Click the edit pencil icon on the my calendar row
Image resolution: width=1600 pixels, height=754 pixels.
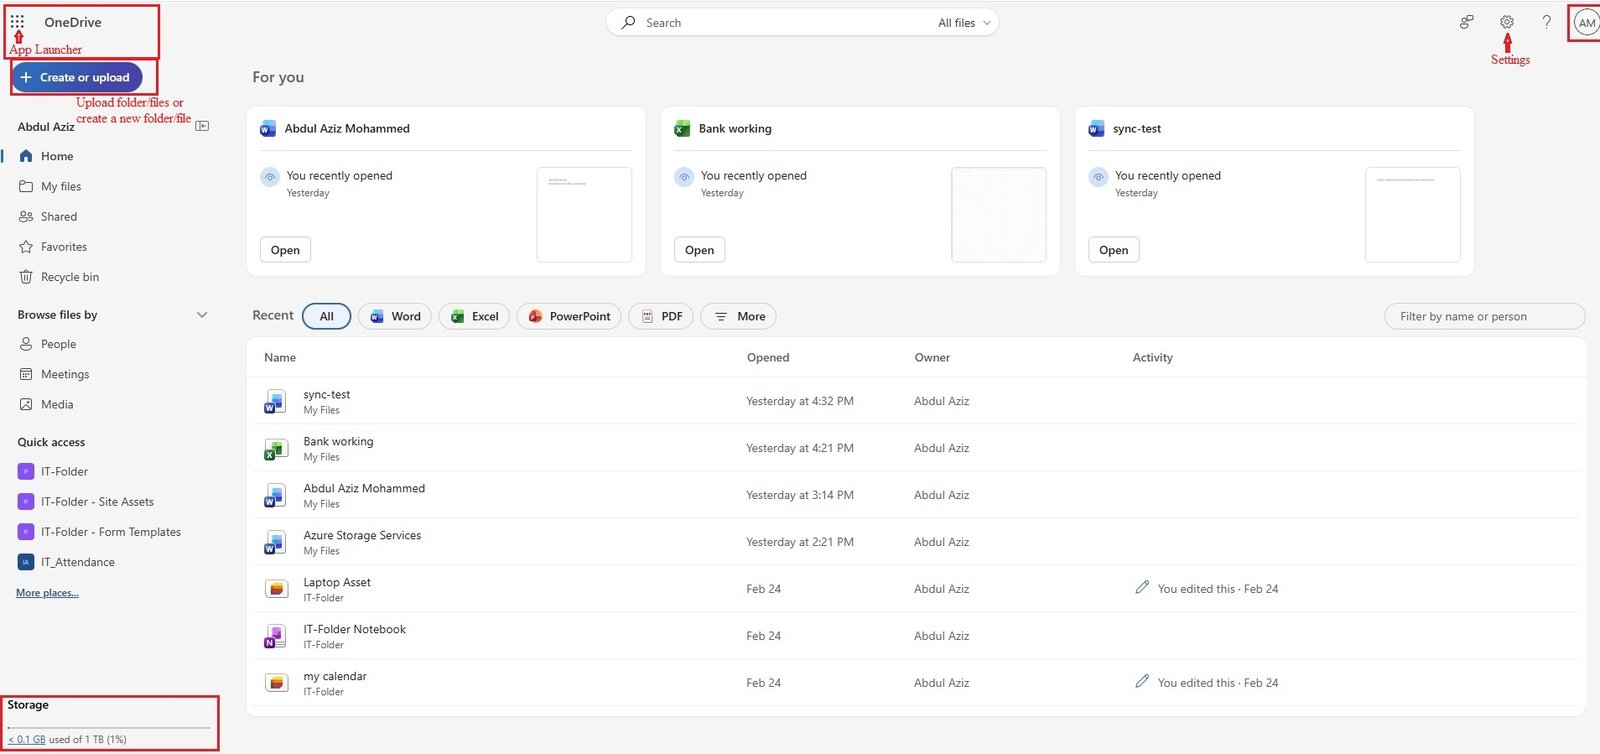1142,681
